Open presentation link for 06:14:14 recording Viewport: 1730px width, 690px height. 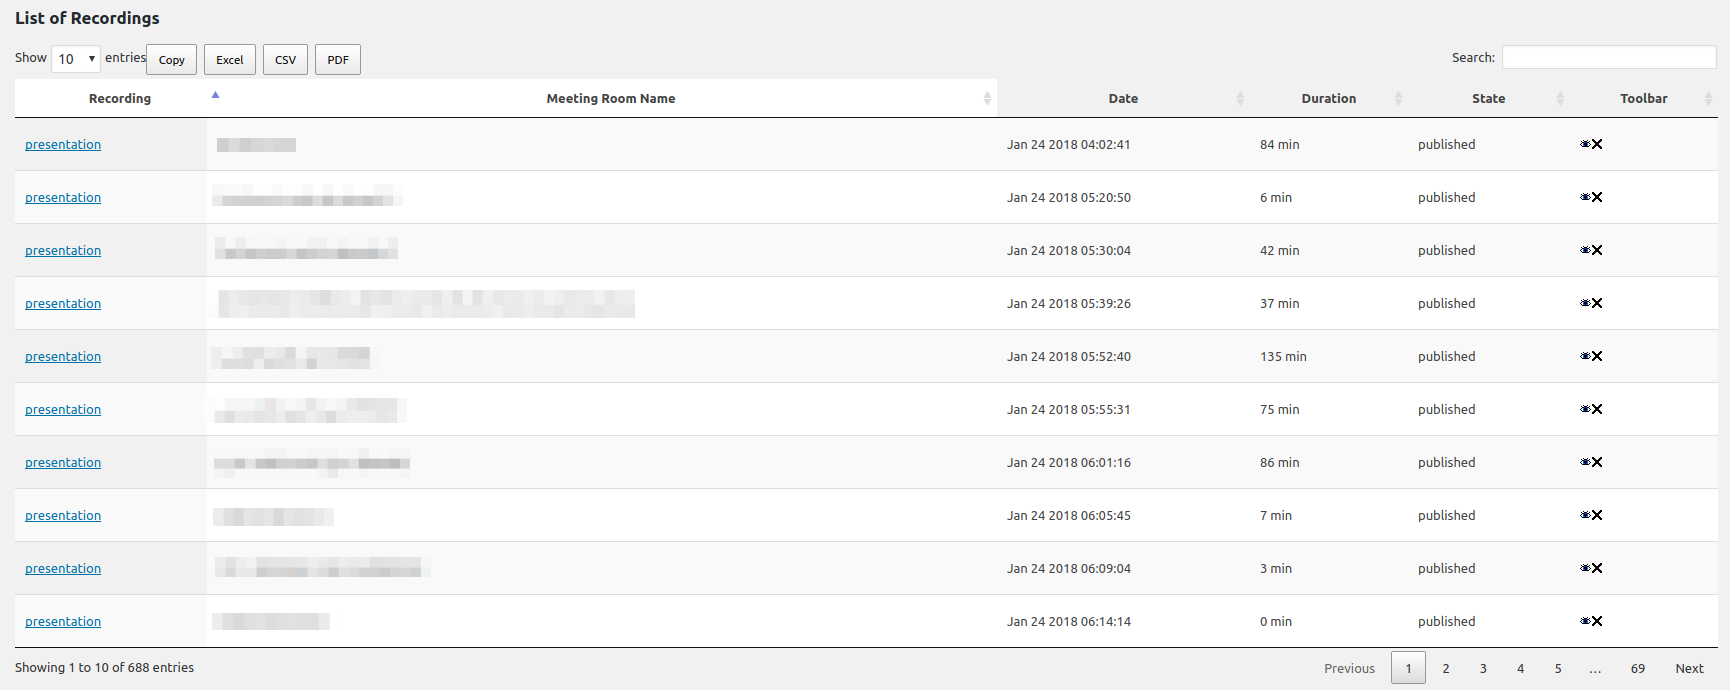pos(63,622)
